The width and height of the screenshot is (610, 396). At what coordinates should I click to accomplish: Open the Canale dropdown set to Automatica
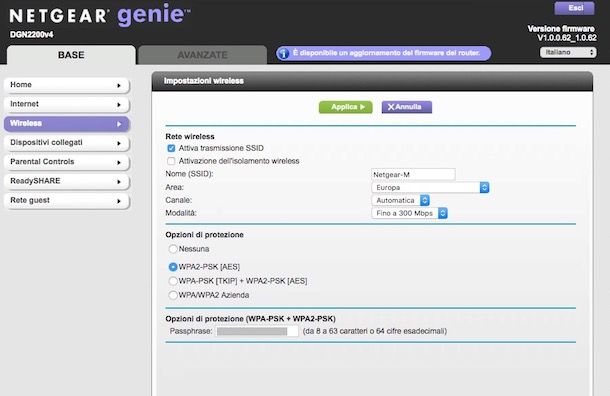click(x=400, y=200)
